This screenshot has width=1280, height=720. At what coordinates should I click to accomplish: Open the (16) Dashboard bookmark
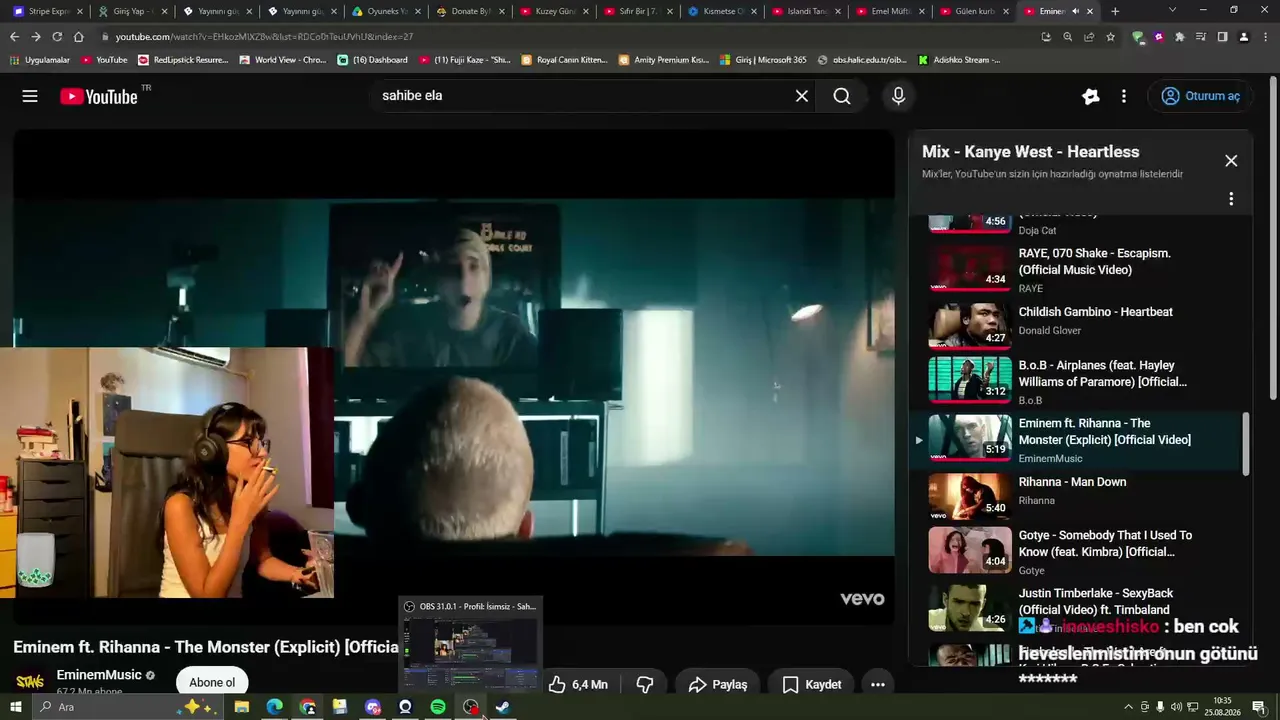click(x=373, y=60)
